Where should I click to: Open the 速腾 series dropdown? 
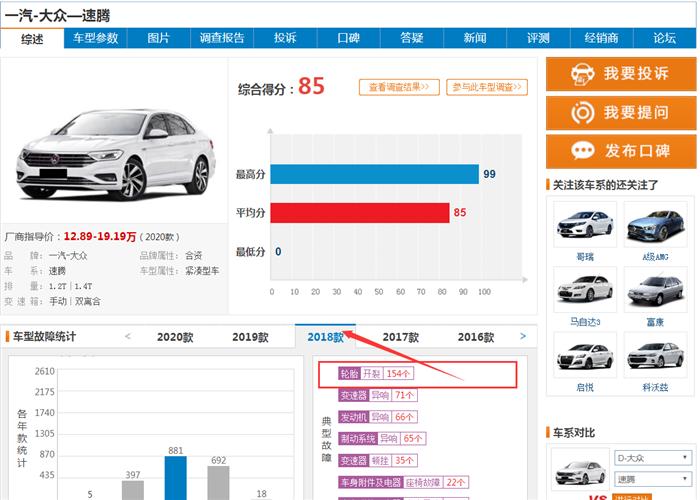click(x=653, y=479)
